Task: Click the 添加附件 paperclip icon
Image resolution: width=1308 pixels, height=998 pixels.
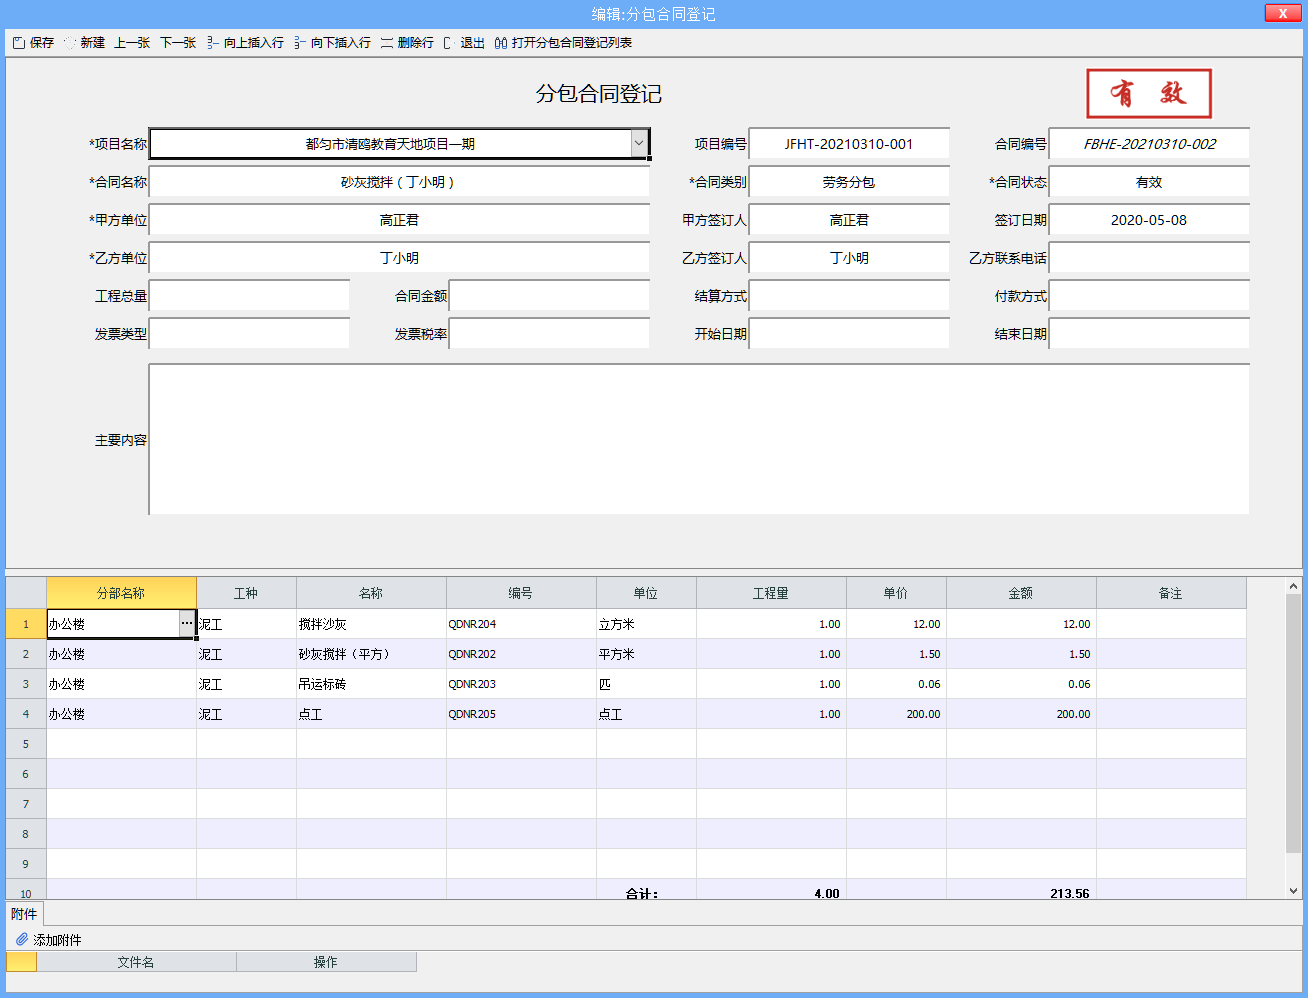Action: point(22,940)
